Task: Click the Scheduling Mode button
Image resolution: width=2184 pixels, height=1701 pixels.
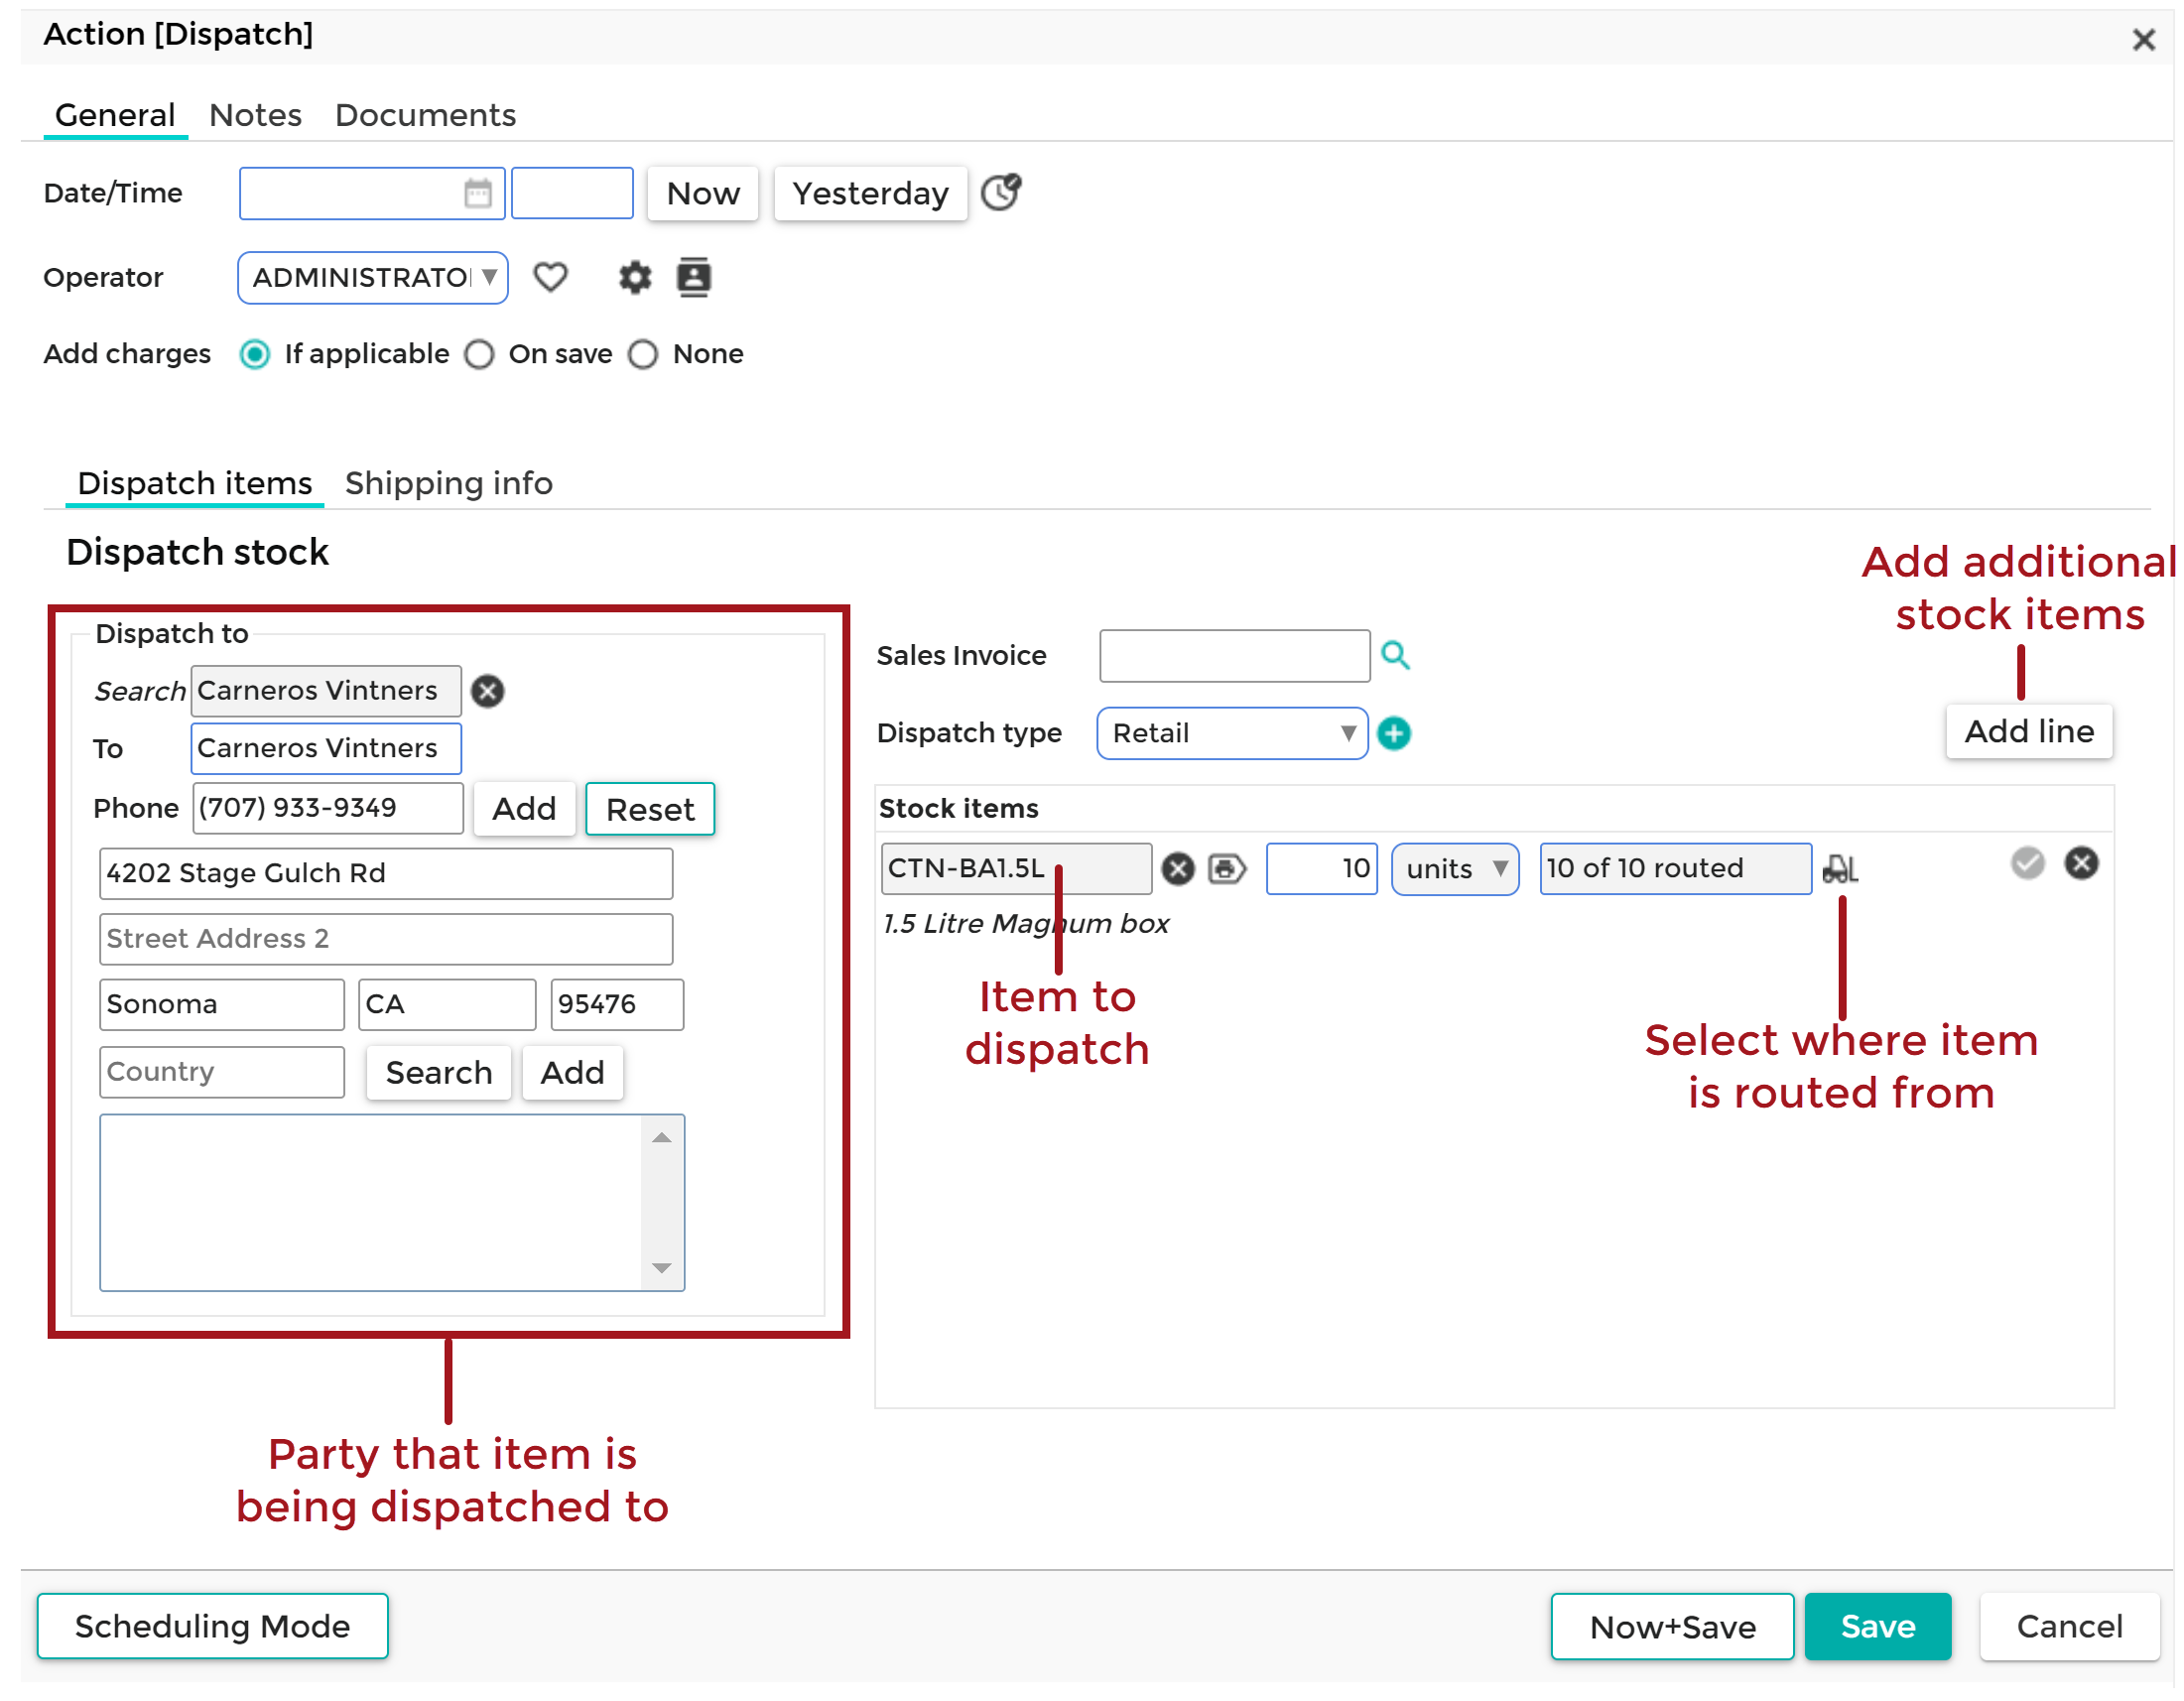Action: pos(213,1627)
